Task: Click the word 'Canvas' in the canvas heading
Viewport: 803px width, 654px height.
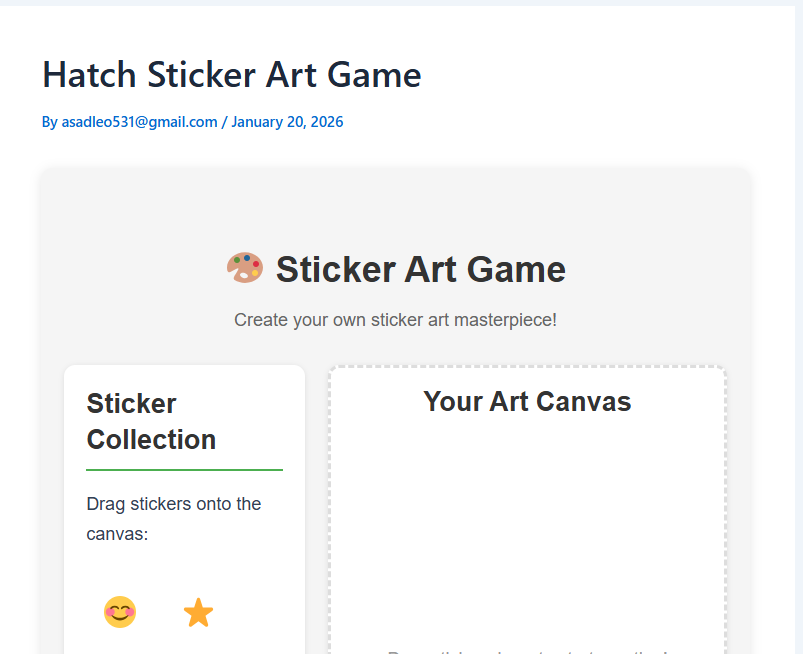Action: click(x=587, y=402)
